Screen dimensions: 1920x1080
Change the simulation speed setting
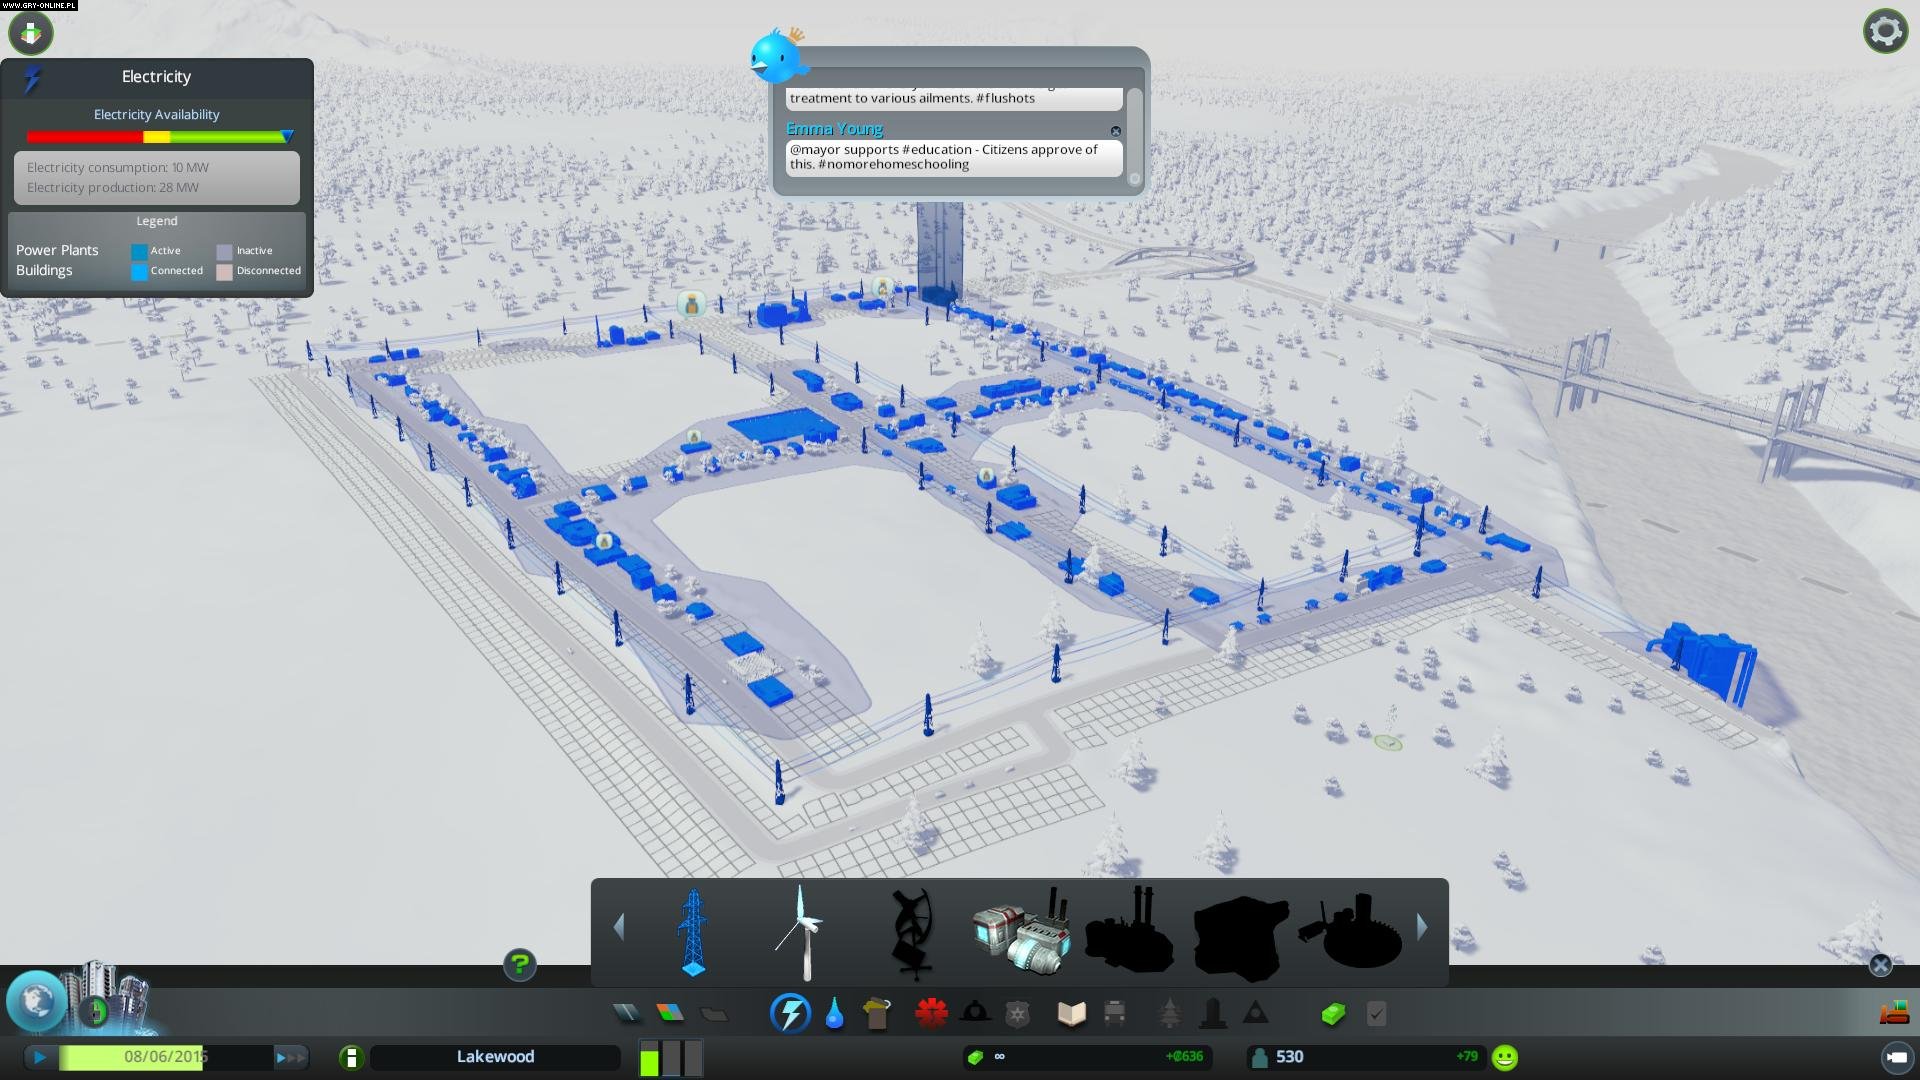click(290, 1057)
